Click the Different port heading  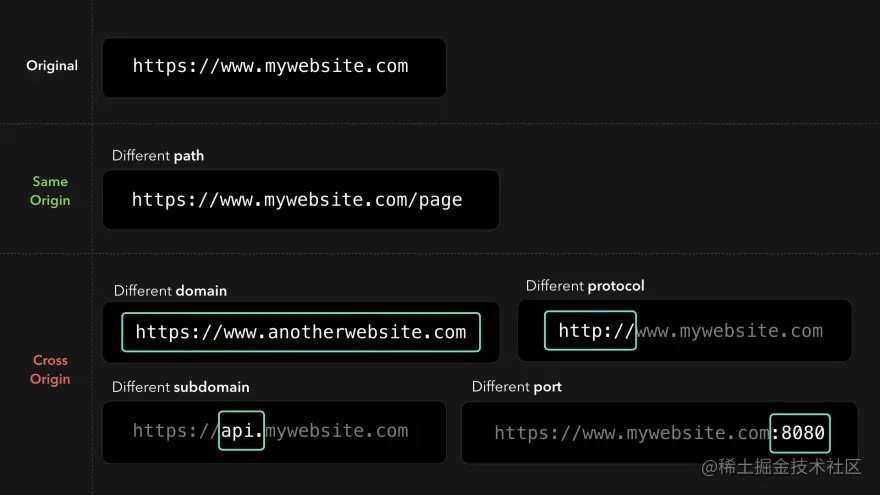coord(516,387)
